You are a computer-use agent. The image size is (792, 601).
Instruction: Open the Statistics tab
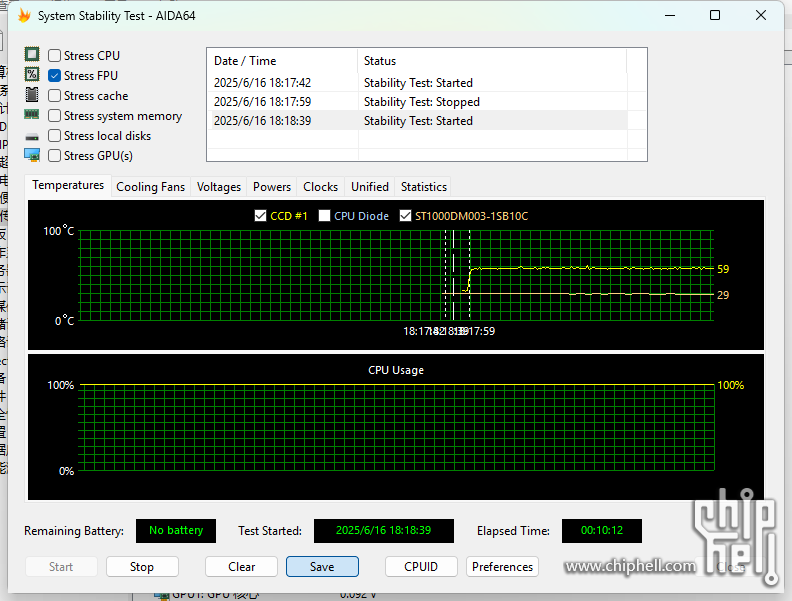point(424,187)
